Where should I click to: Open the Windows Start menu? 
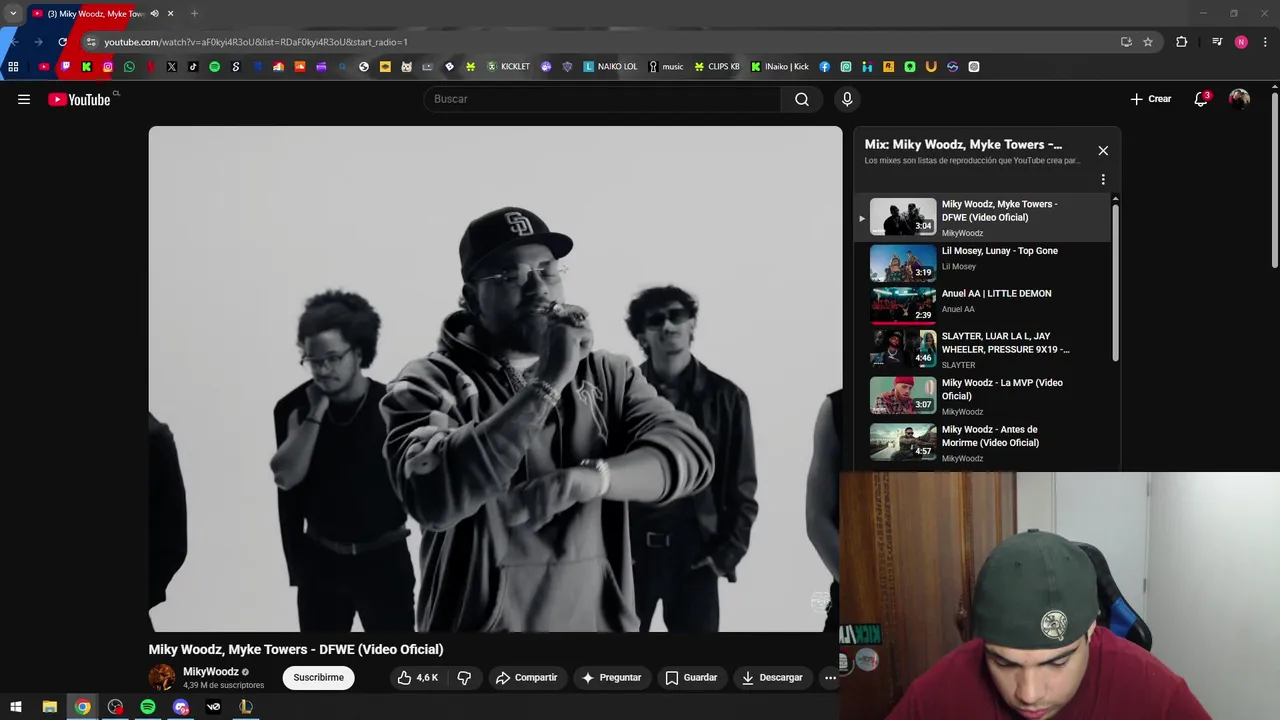point(16,707)
